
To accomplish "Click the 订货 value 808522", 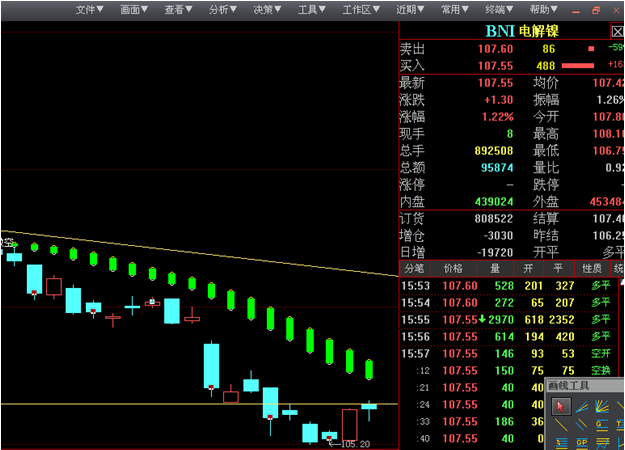I will point(493,218).
